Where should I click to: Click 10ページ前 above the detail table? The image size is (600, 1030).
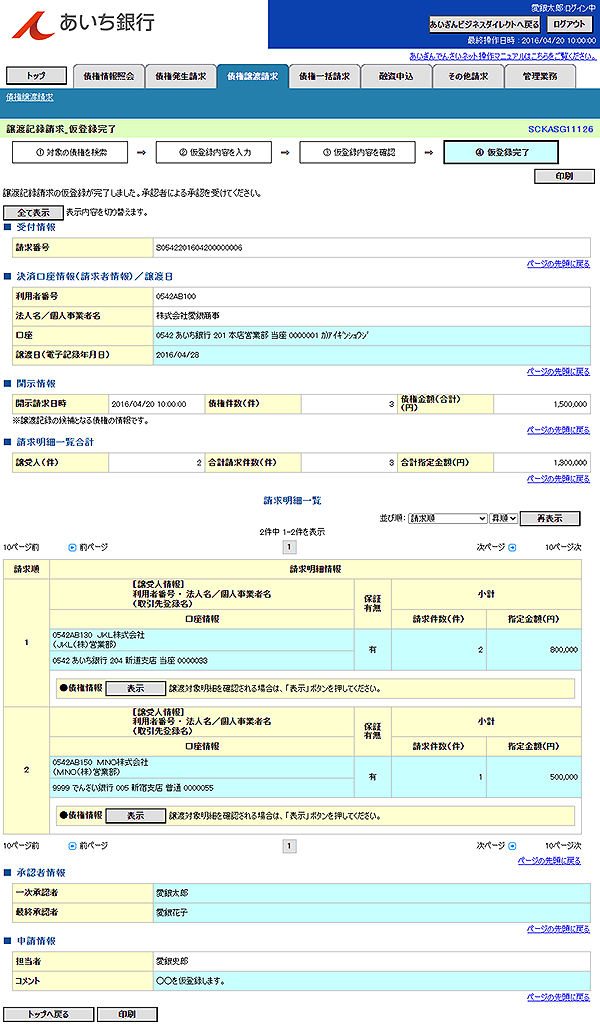(x=21, y=547)
